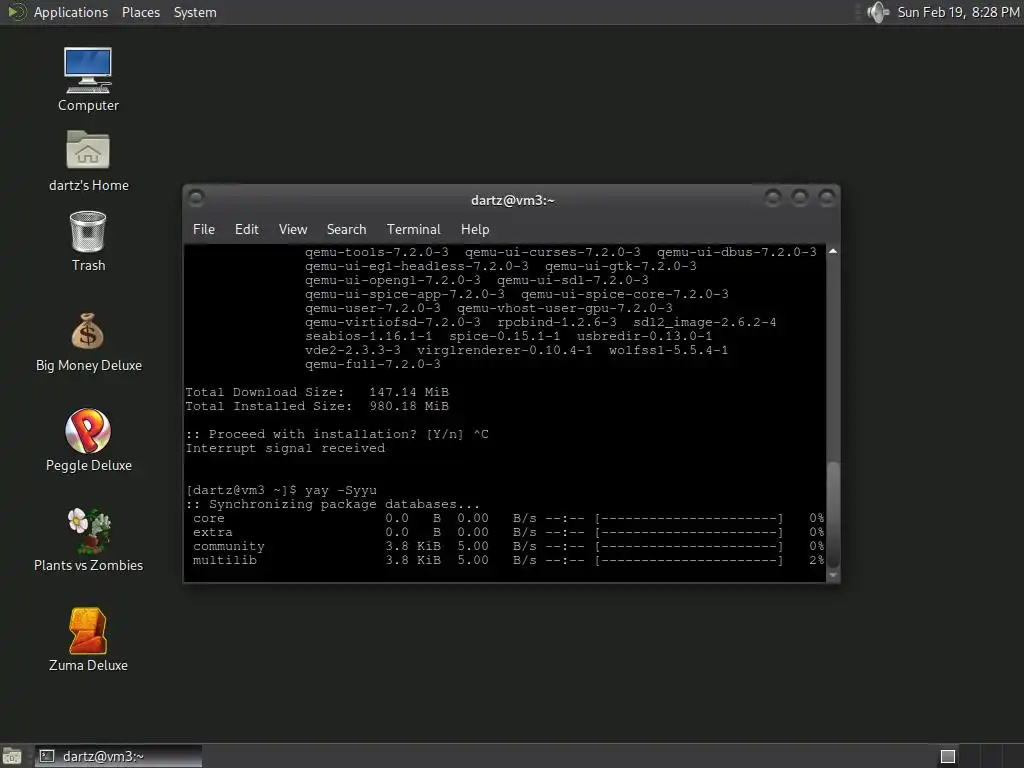This screenshot has width=1024, height=768.
Task: Click the dartz@vm3:~ taskbar button
Action: point(118,756)
